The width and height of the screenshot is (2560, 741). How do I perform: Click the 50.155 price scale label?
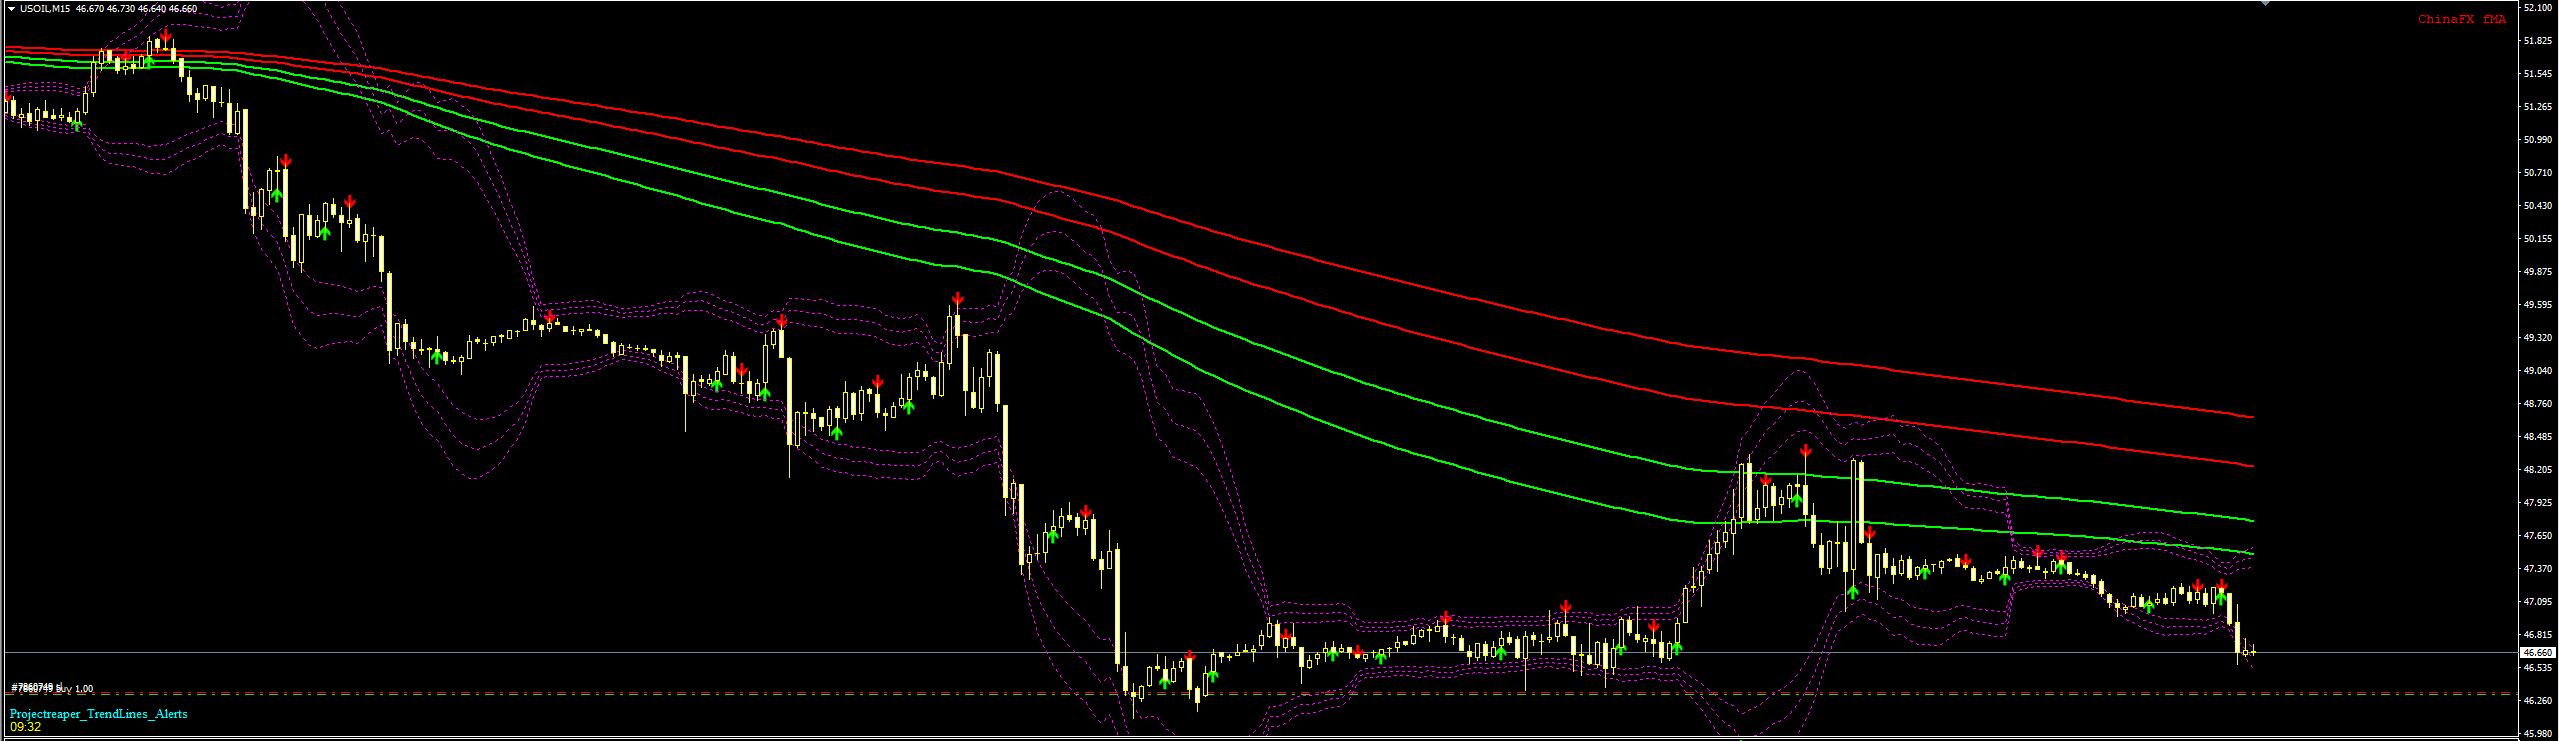[x=2539, y=239]
